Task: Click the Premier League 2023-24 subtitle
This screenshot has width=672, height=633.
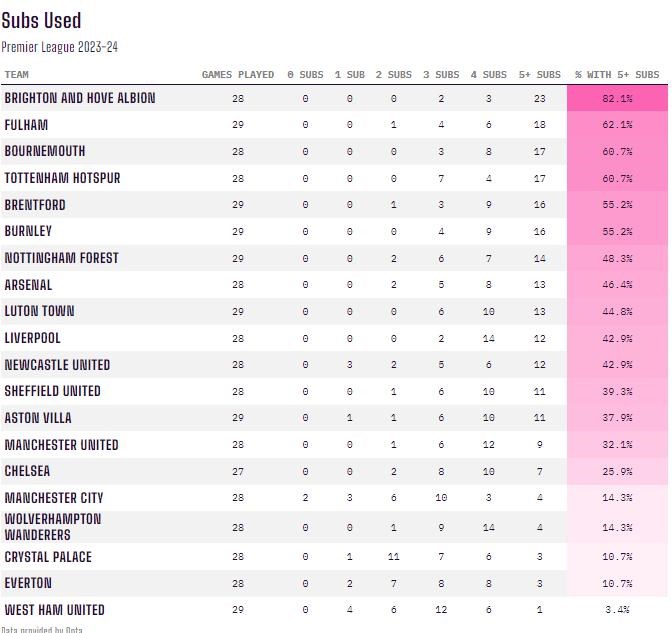Action: click(60, 47)
